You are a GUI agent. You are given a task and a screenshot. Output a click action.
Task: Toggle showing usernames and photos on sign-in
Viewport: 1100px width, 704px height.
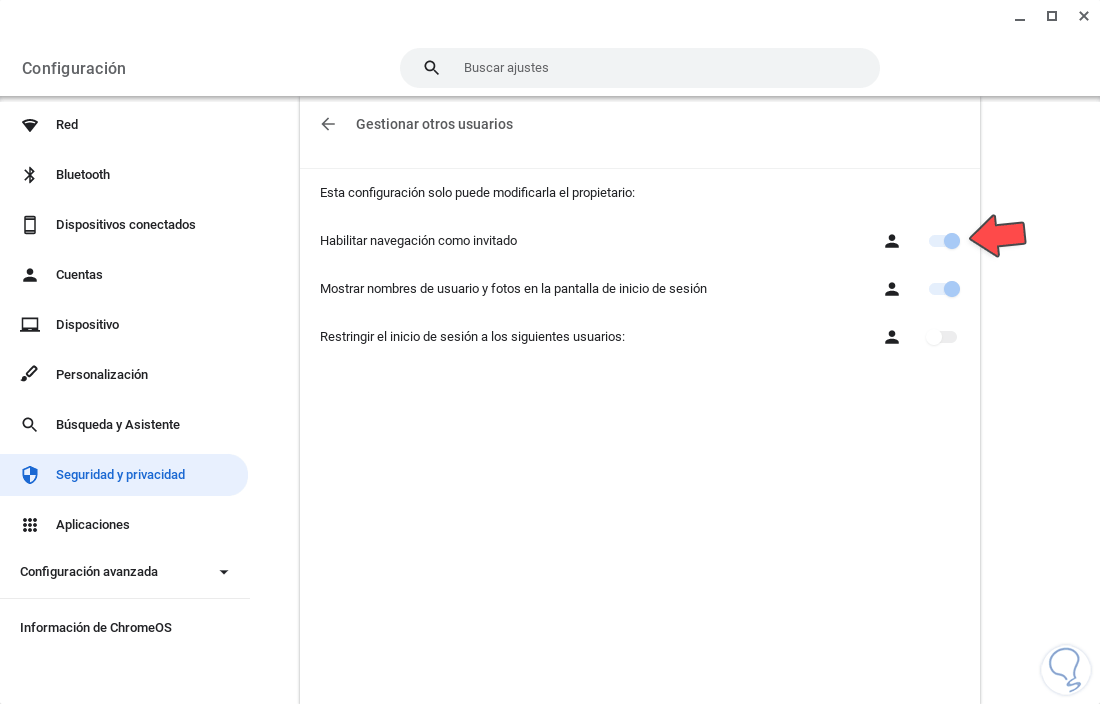[x=944, y=289]
